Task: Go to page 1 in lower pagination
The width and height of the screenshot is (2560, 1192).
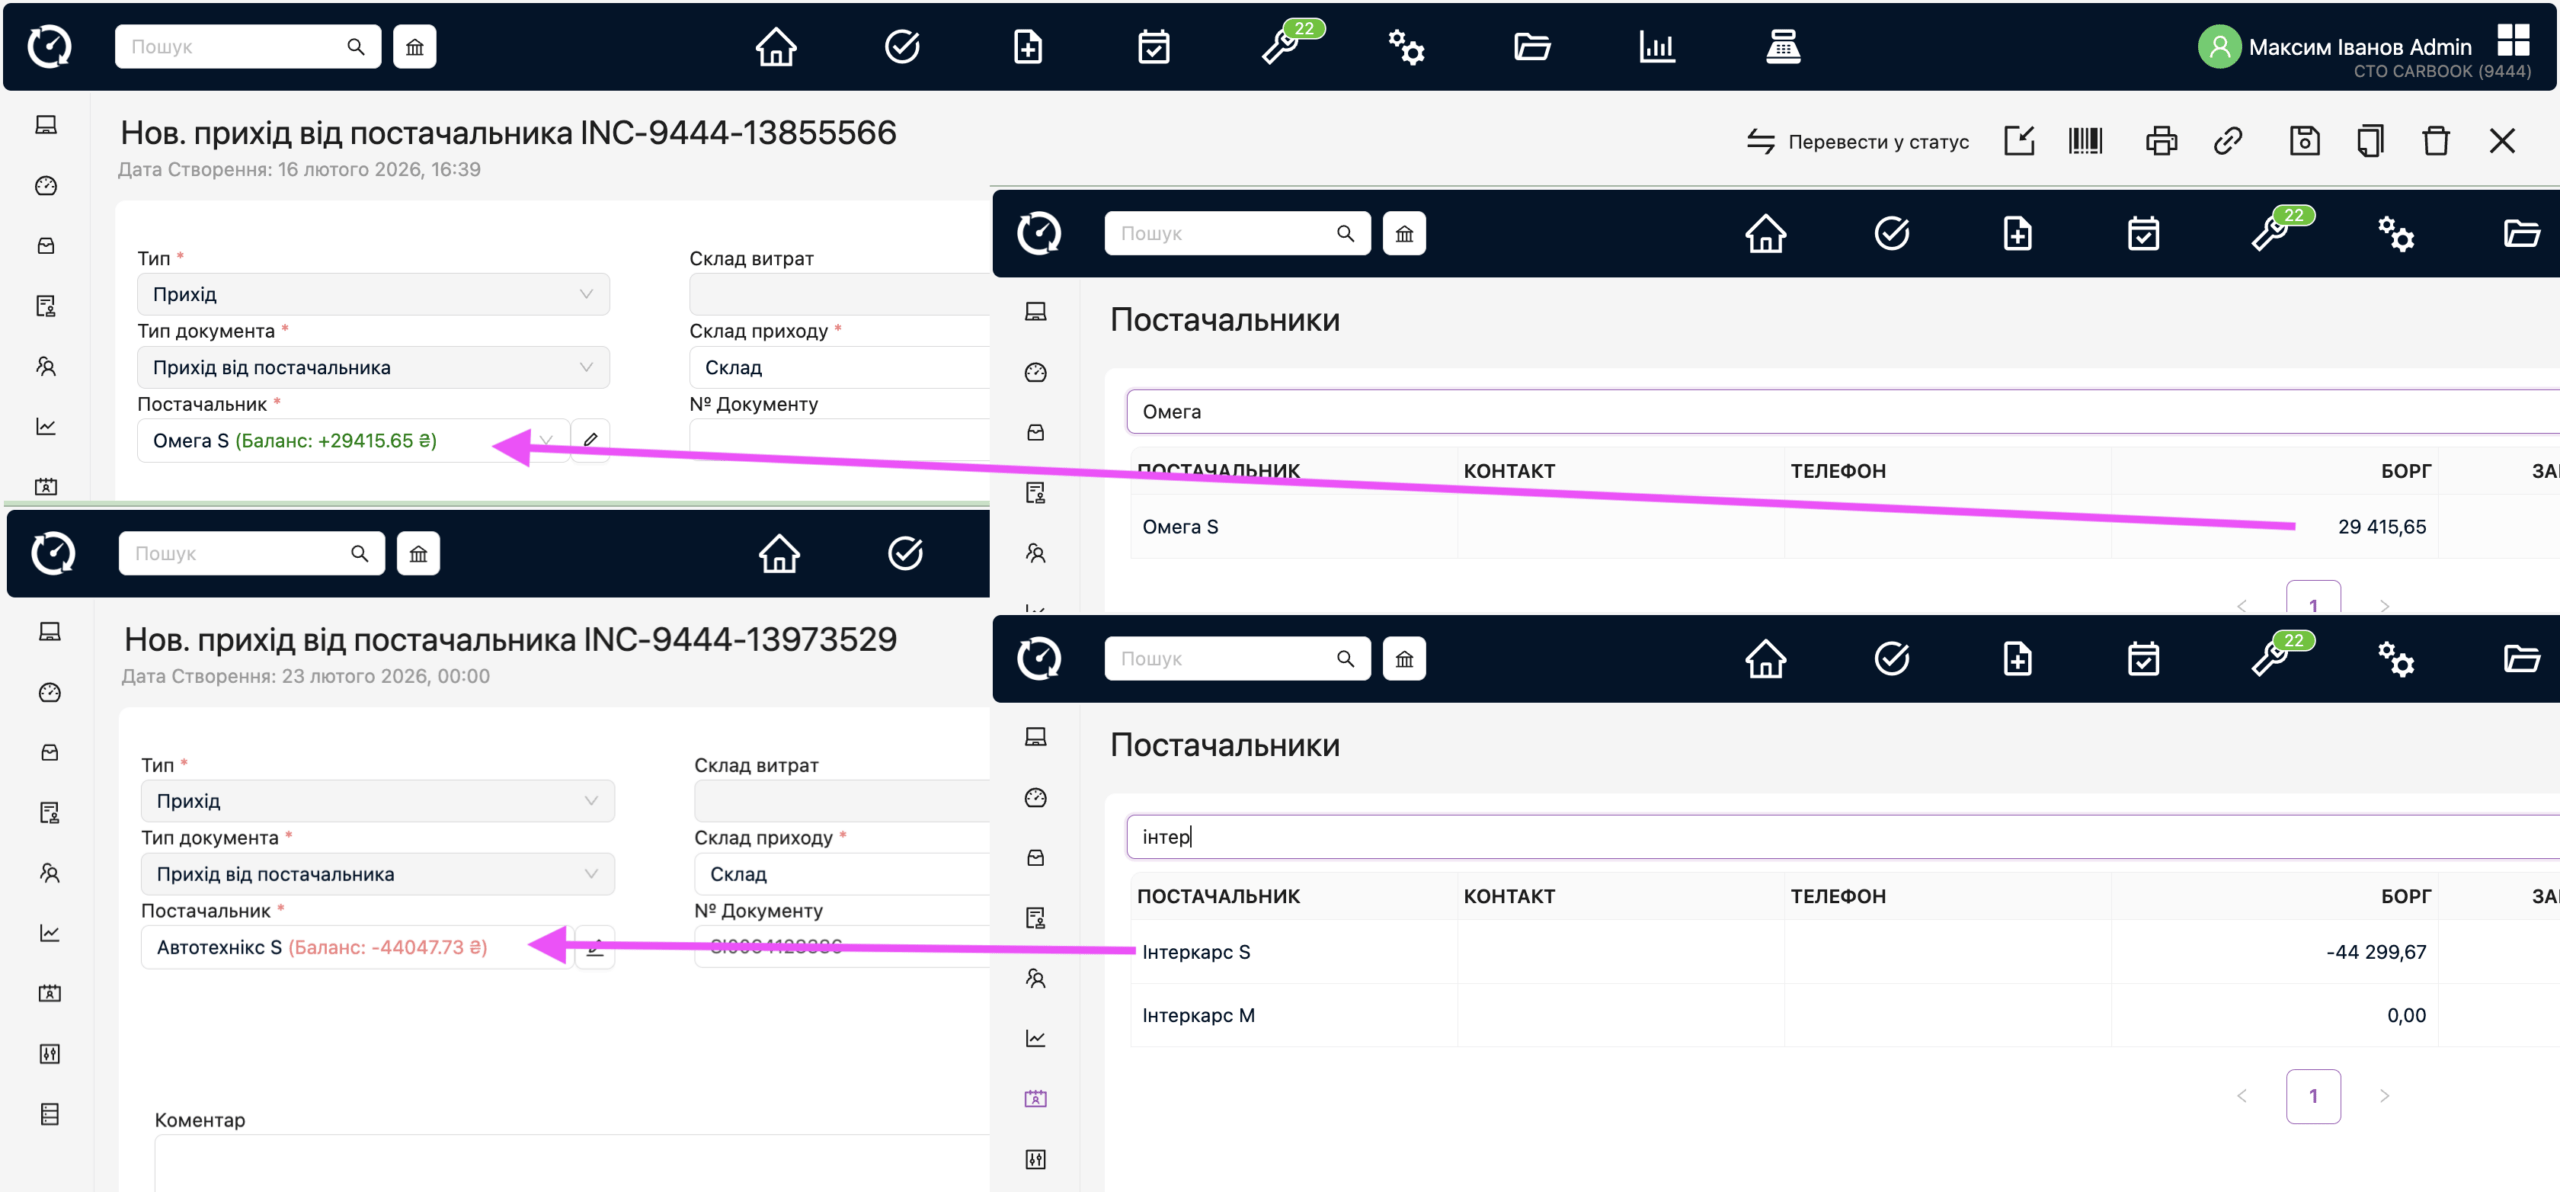Action: [2312, 1096]
